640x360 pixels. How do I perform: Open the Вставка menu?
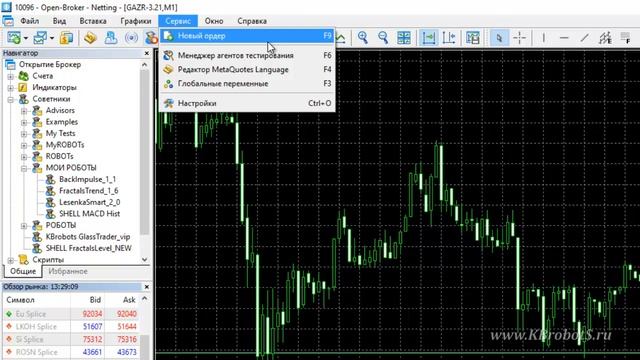(93, 21)
